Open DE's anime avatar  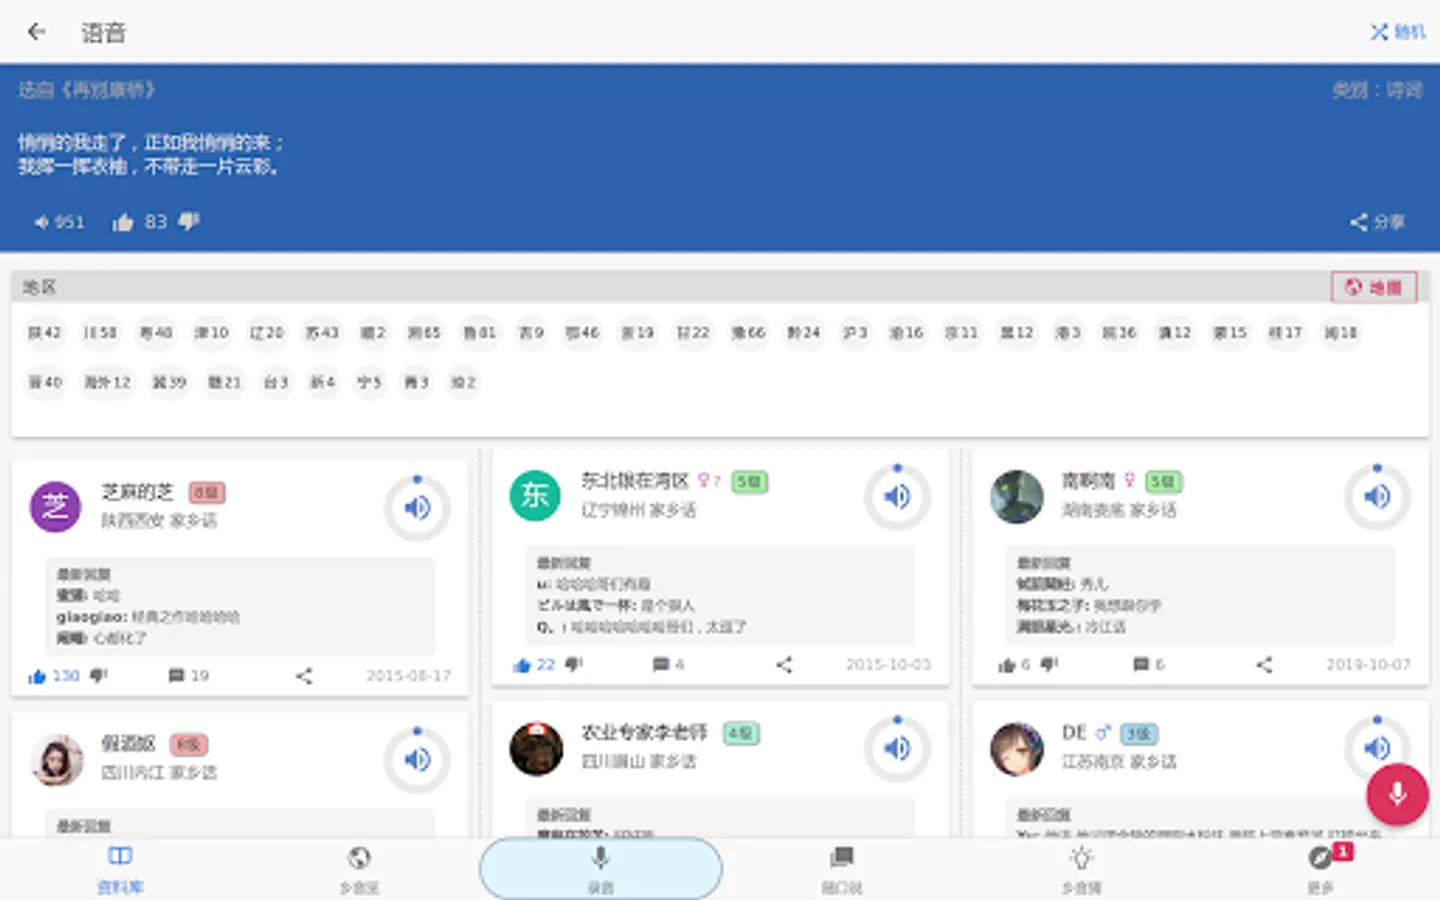(1016, 748)
